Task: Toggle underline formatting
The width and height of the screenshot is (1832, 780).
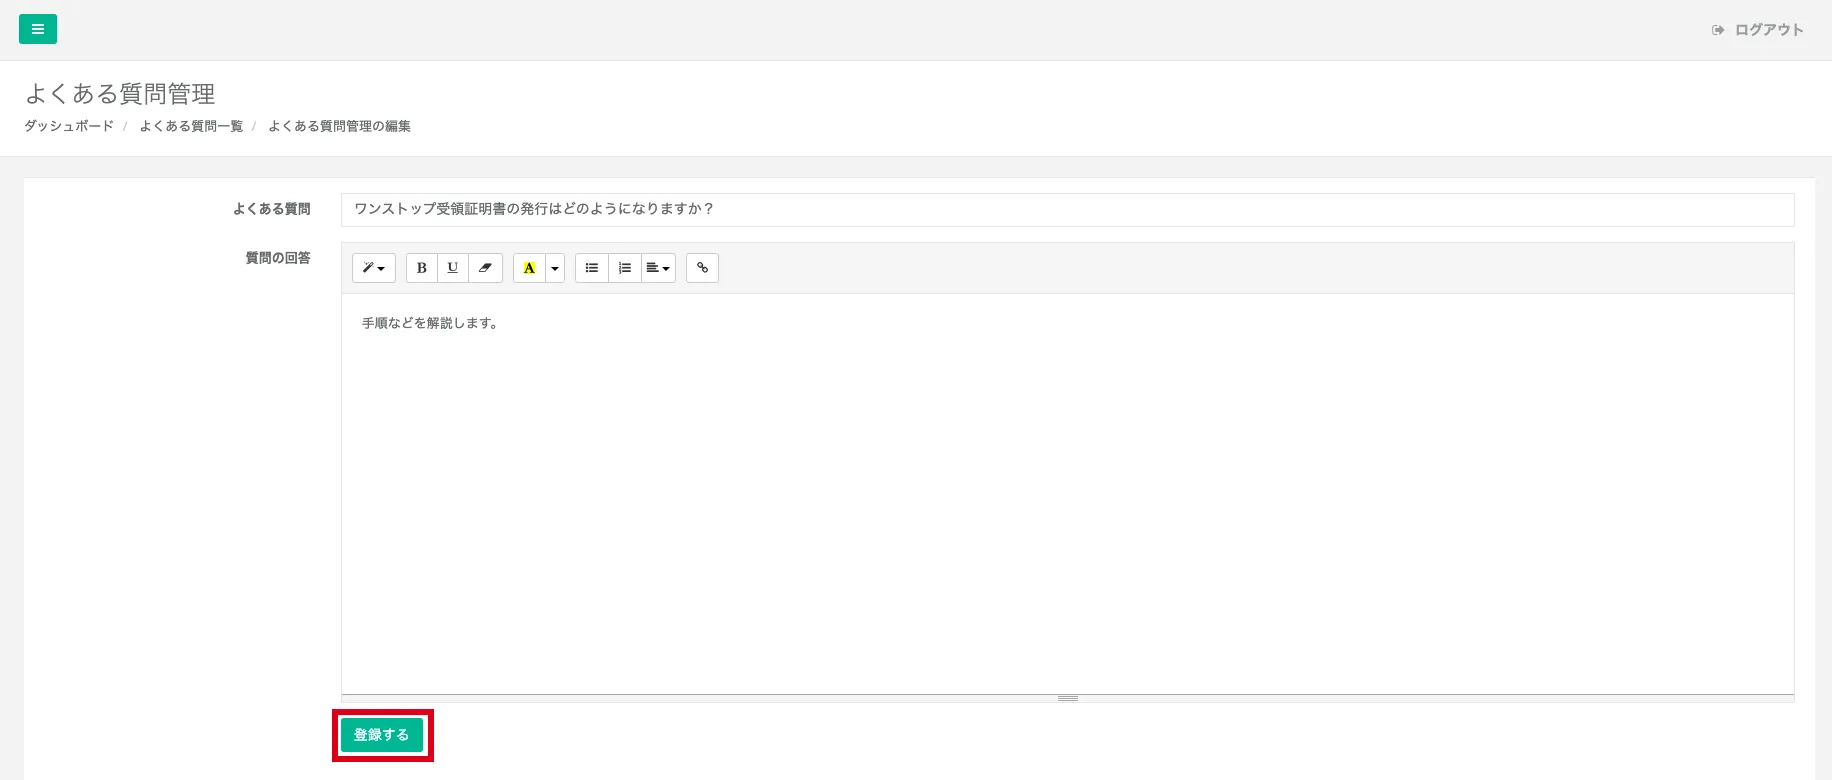Action: [x=453, y=268]
